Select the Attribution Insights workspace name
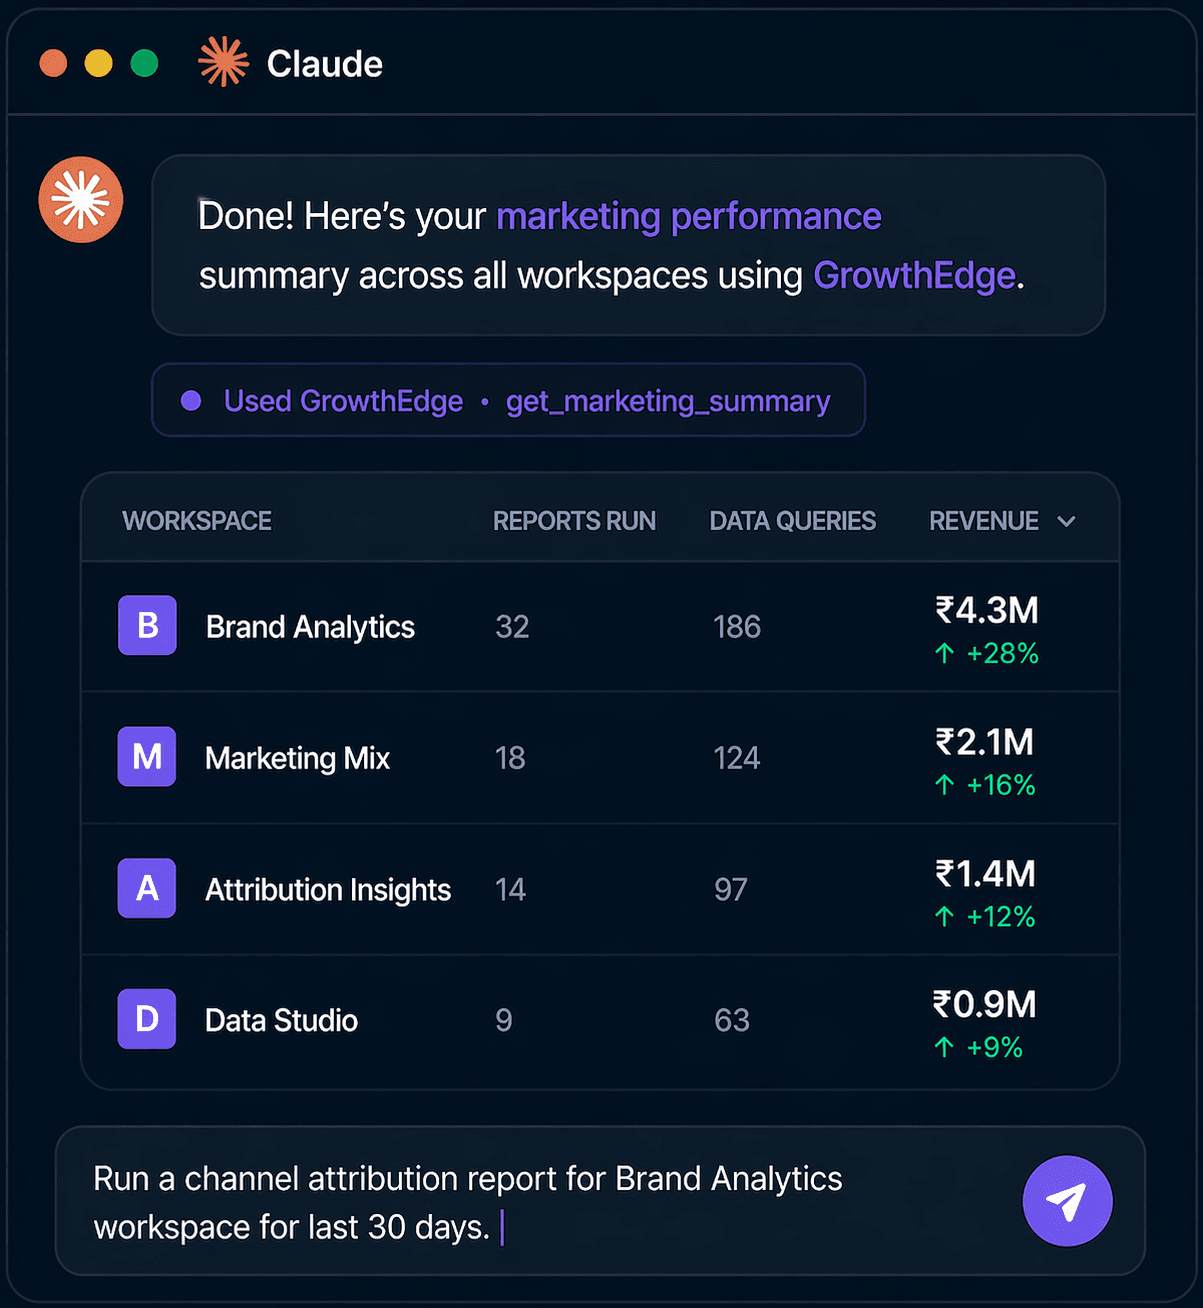The height and width of the screenshot is (1308, 1203). point(328,890)
